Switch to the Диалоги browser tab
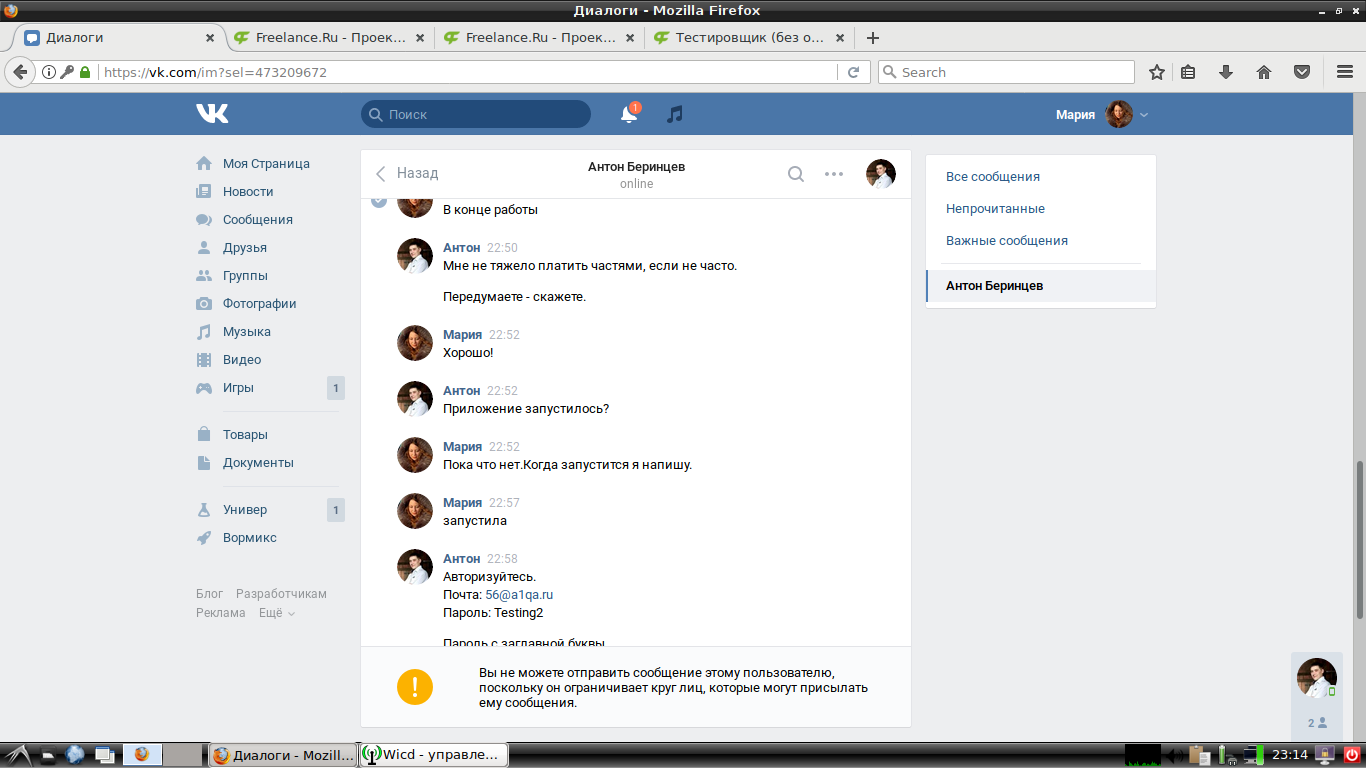Image resolution: width=1366 pixels, height=768 pixels. [x=119, y=38]
